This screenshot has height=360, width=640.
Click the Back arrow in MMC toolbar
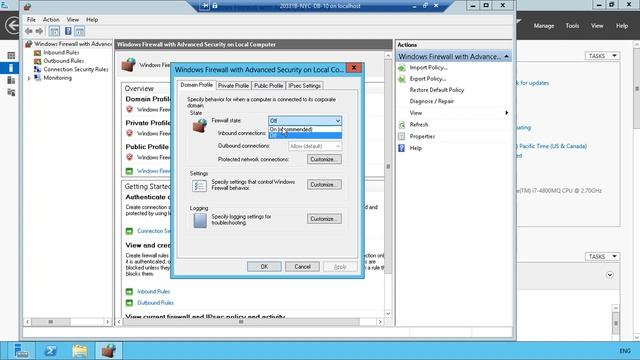(x=29, y=31)
